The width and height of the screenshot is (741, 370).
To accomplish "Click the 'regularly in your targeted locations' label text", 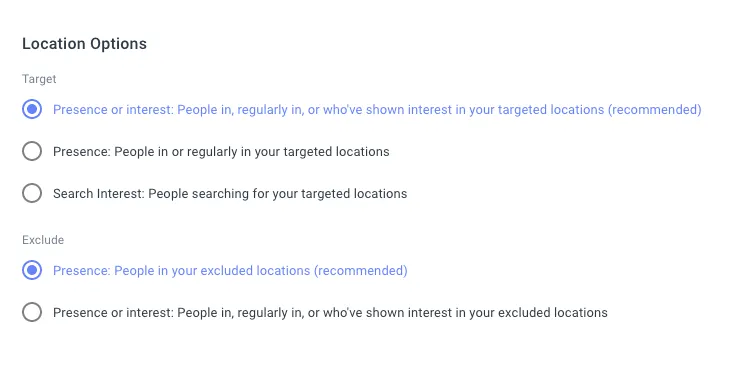I will coord(288,152).
